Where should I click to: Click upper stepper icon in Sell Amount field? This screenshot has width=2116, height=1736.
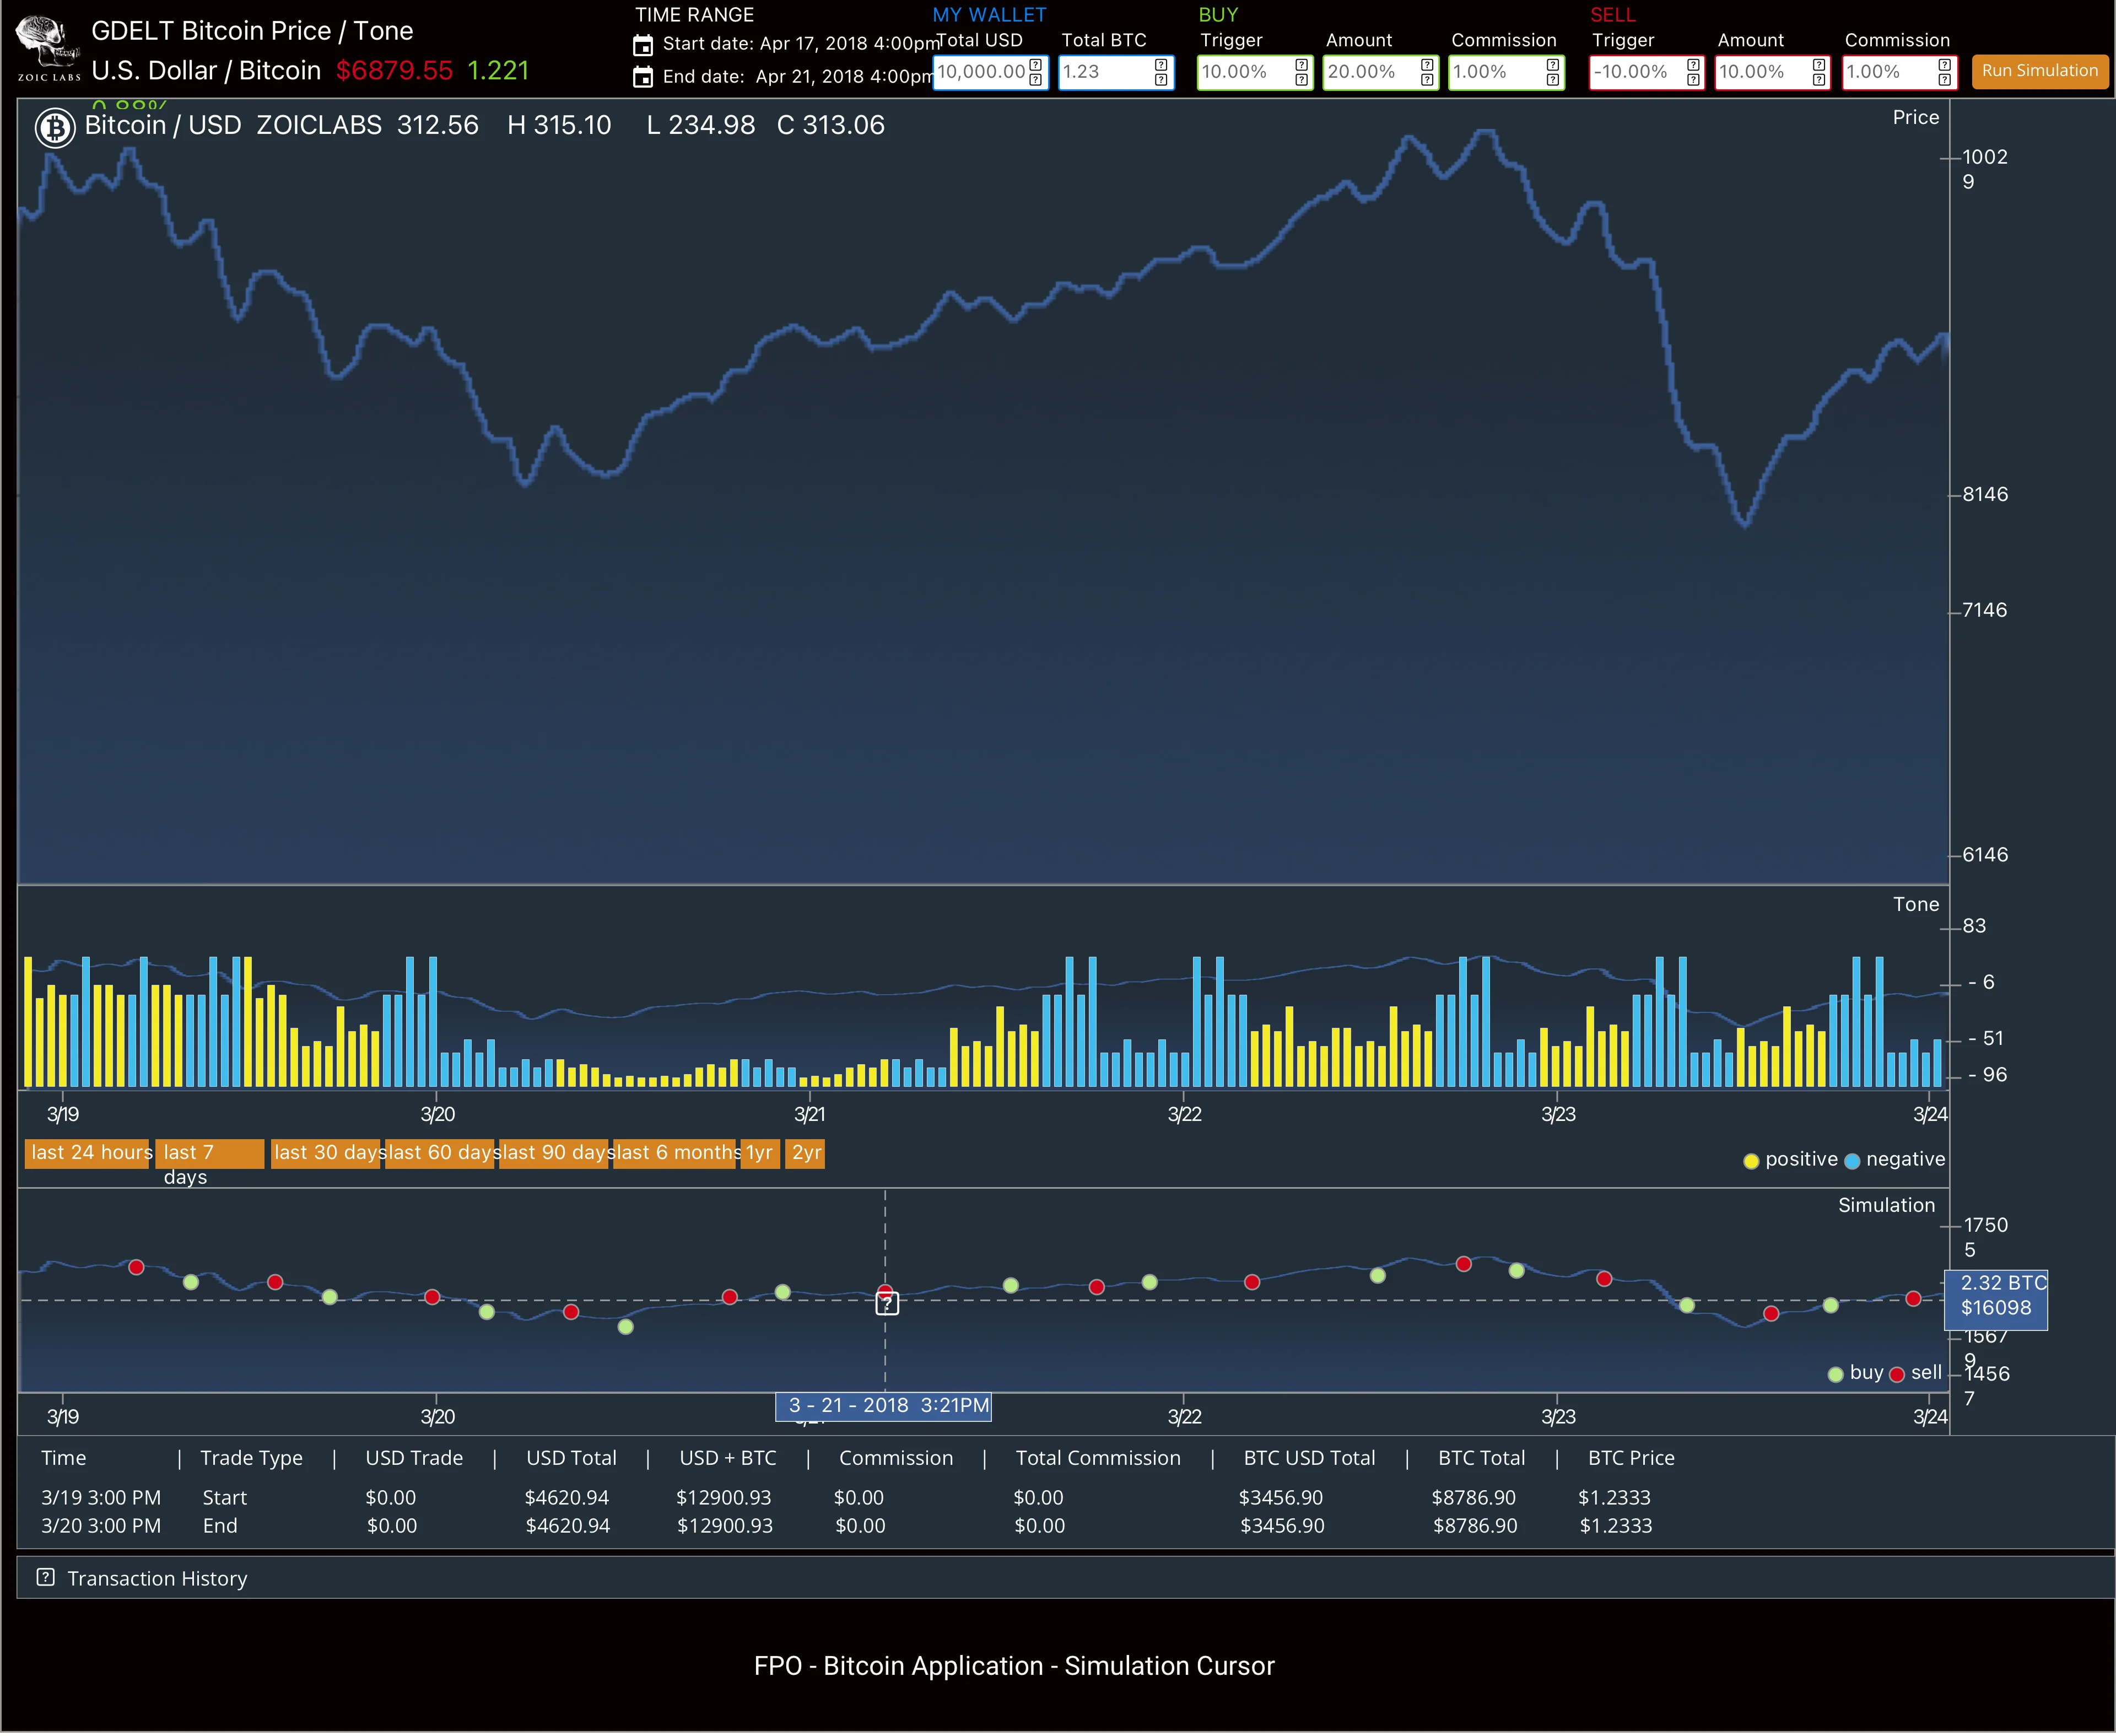[1818, 65]
